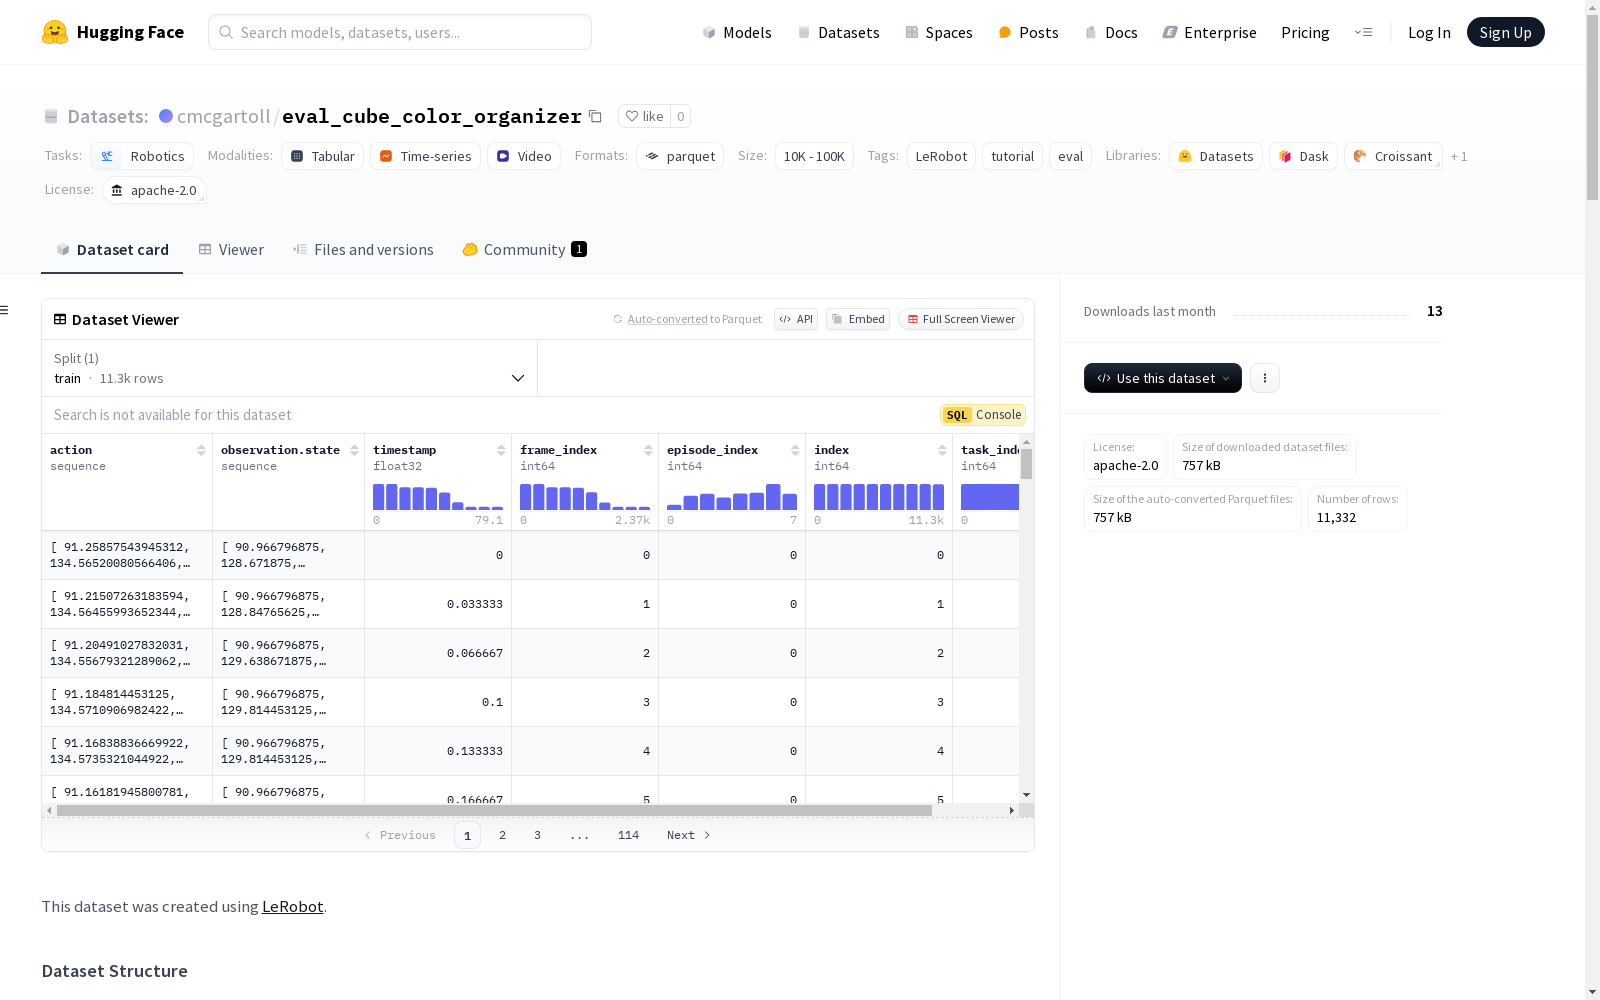Expand the Split train dropdown
Screen dimensions: 1600x1000
pyautogui.click(x=289, y=368)
